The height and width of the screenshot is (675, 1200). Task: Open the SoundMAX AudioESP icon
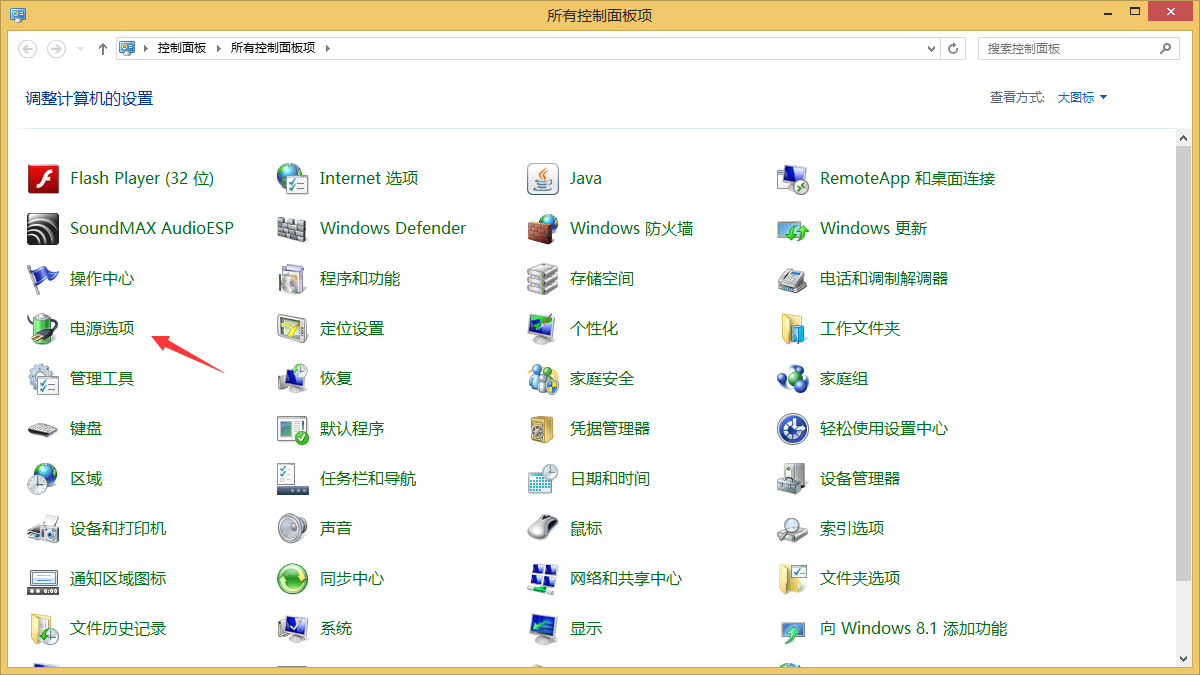pos(43,229)
